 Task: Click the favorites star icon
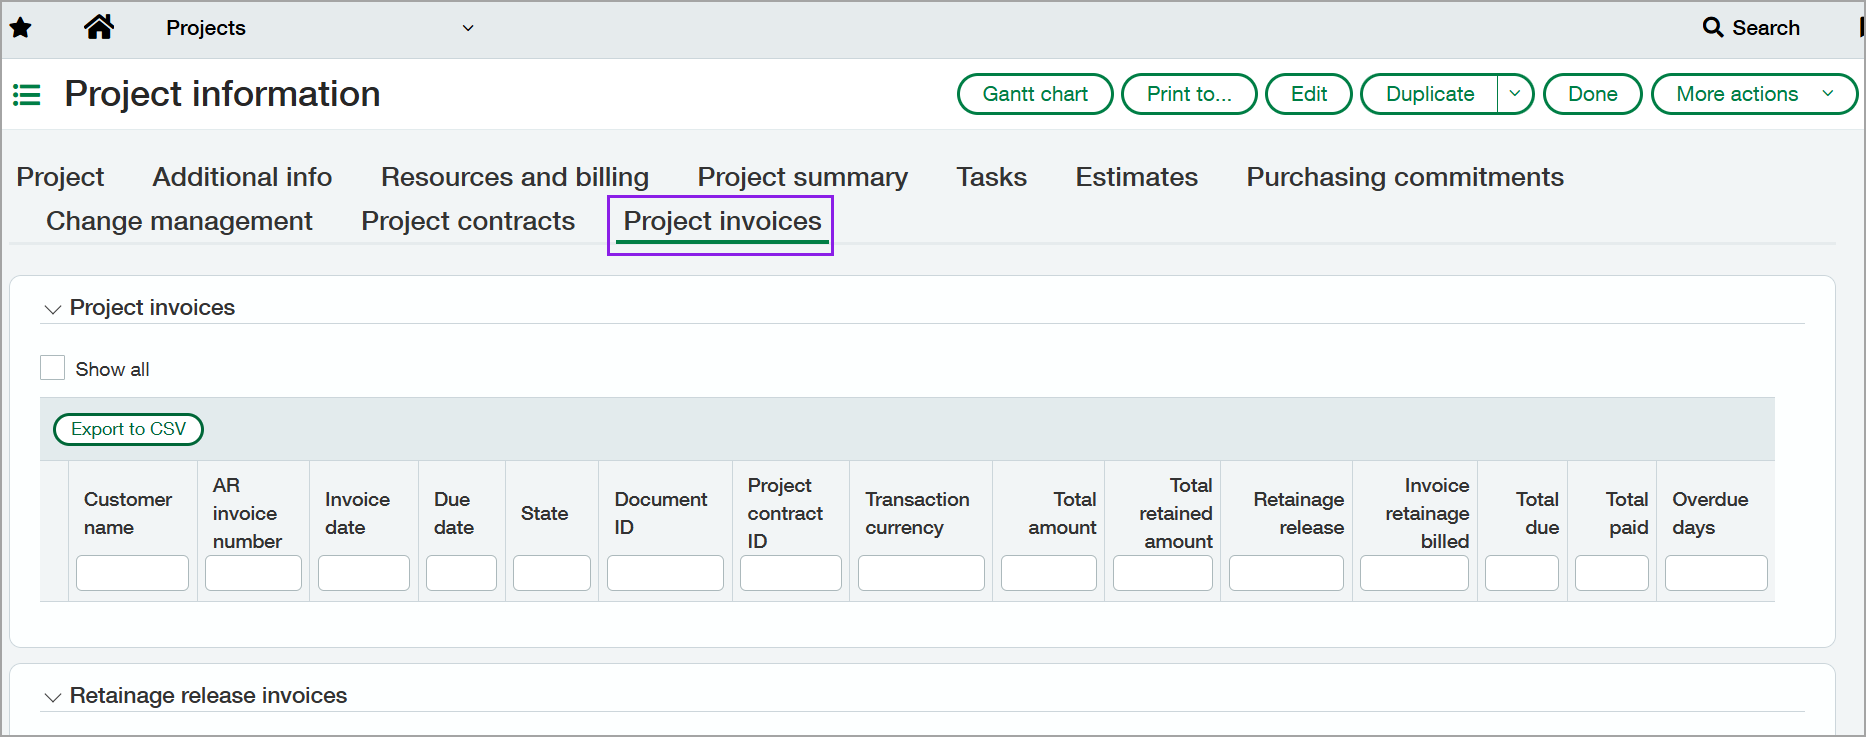pyautogui.click(x=21, y=28)
